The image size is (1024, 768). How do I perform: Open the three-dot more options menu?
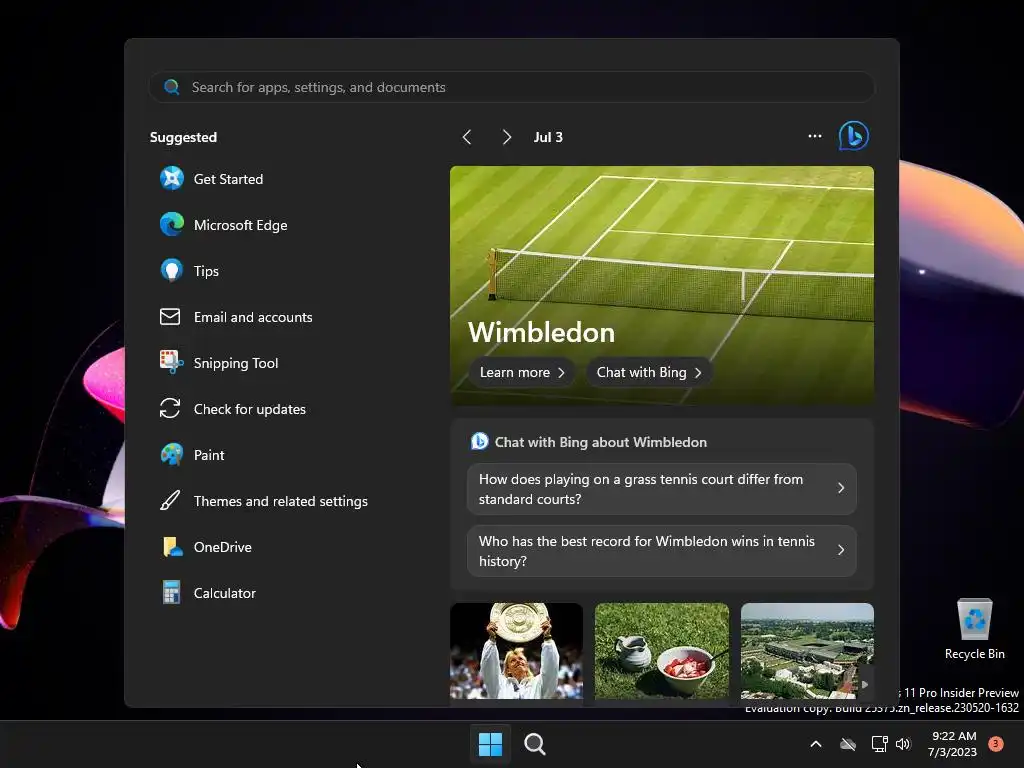815,136
